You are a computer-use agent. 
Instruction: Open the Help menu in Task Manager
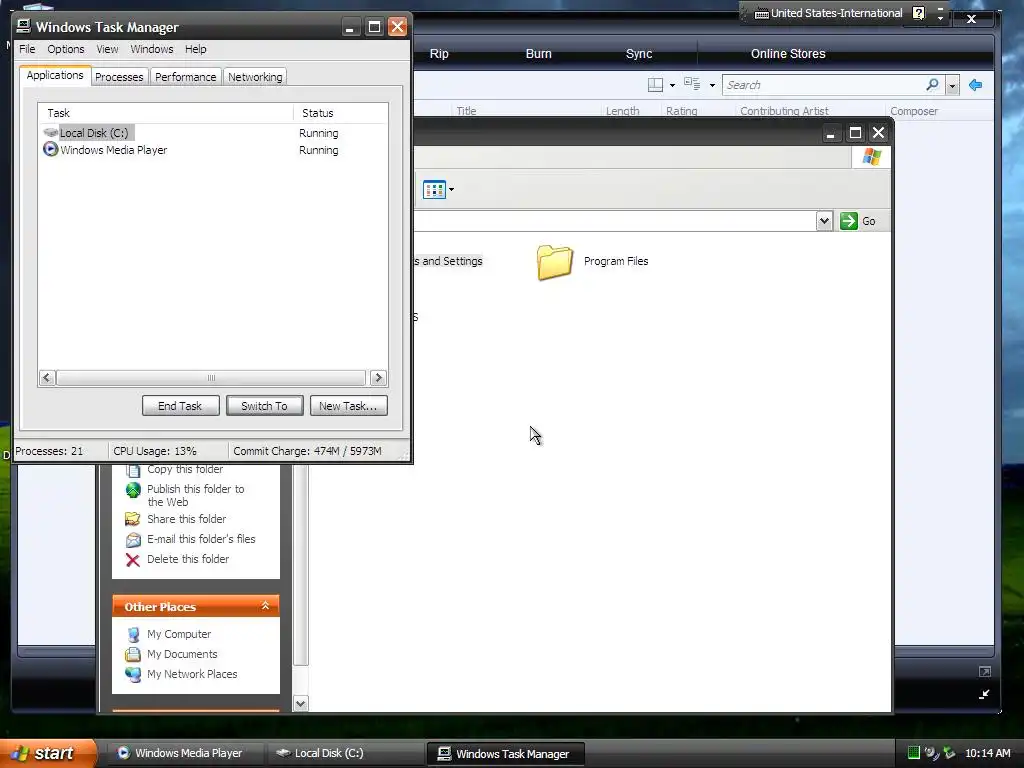coord(195,49)
